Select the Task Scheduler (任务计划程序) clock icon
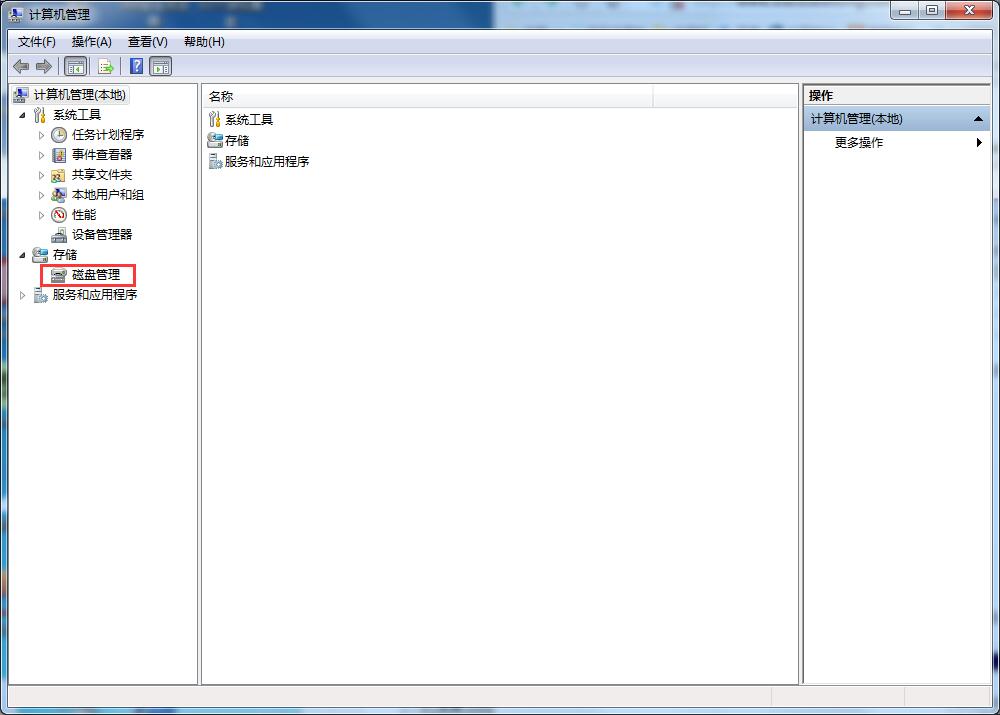This screenshot has width=1000, height=715. point(58,134)
